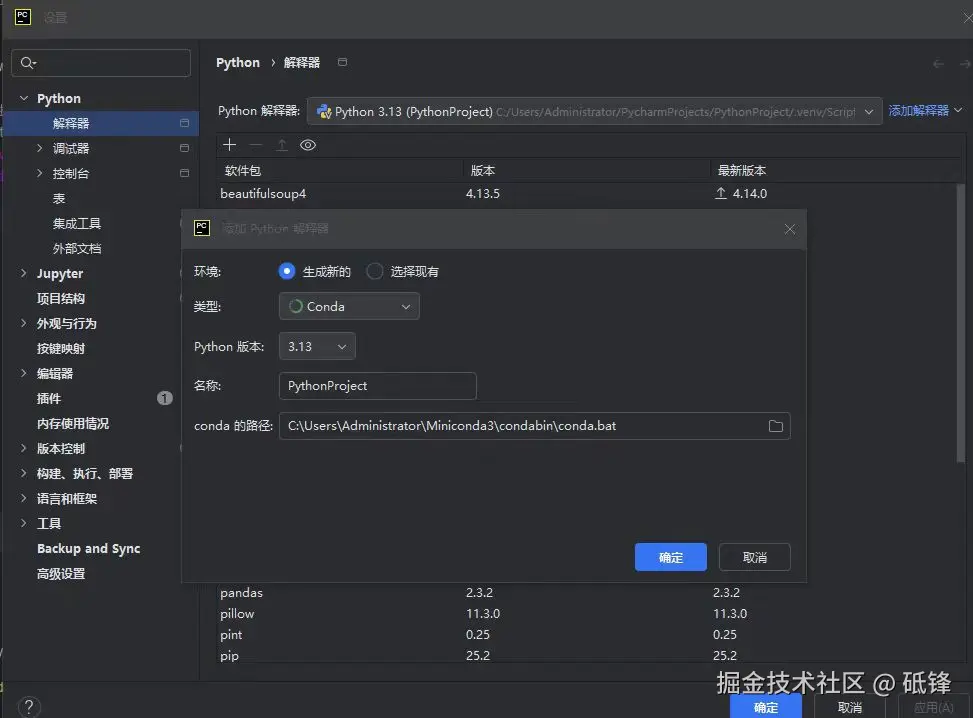Select the pandas package row
Screen dimensions: 973x718
point(586,593)
